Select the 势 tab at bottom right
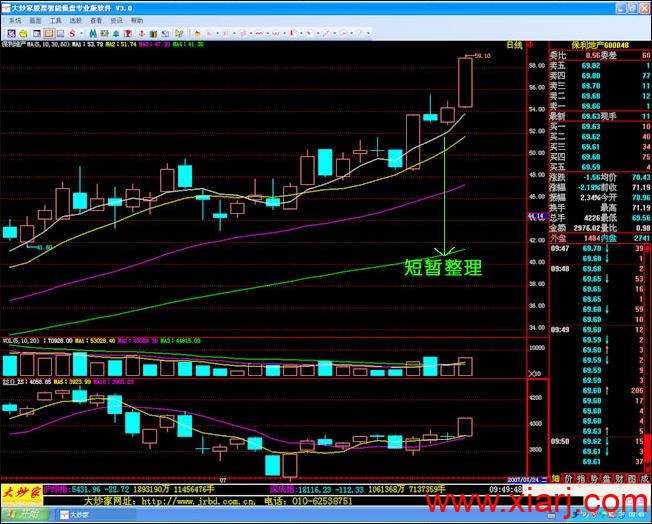The image size is (652, 524). coord(594,479)
